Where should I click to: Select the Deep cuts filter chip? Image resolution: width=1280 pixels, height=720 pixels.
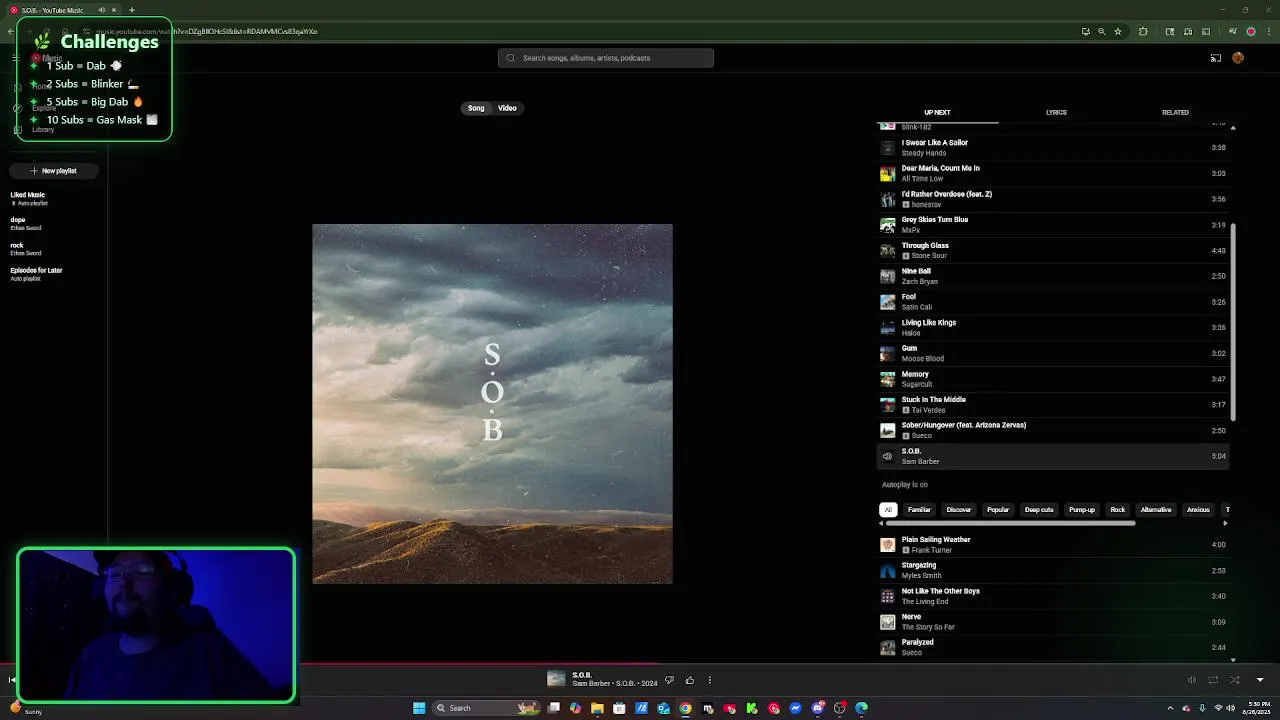tap(1039, 510)
